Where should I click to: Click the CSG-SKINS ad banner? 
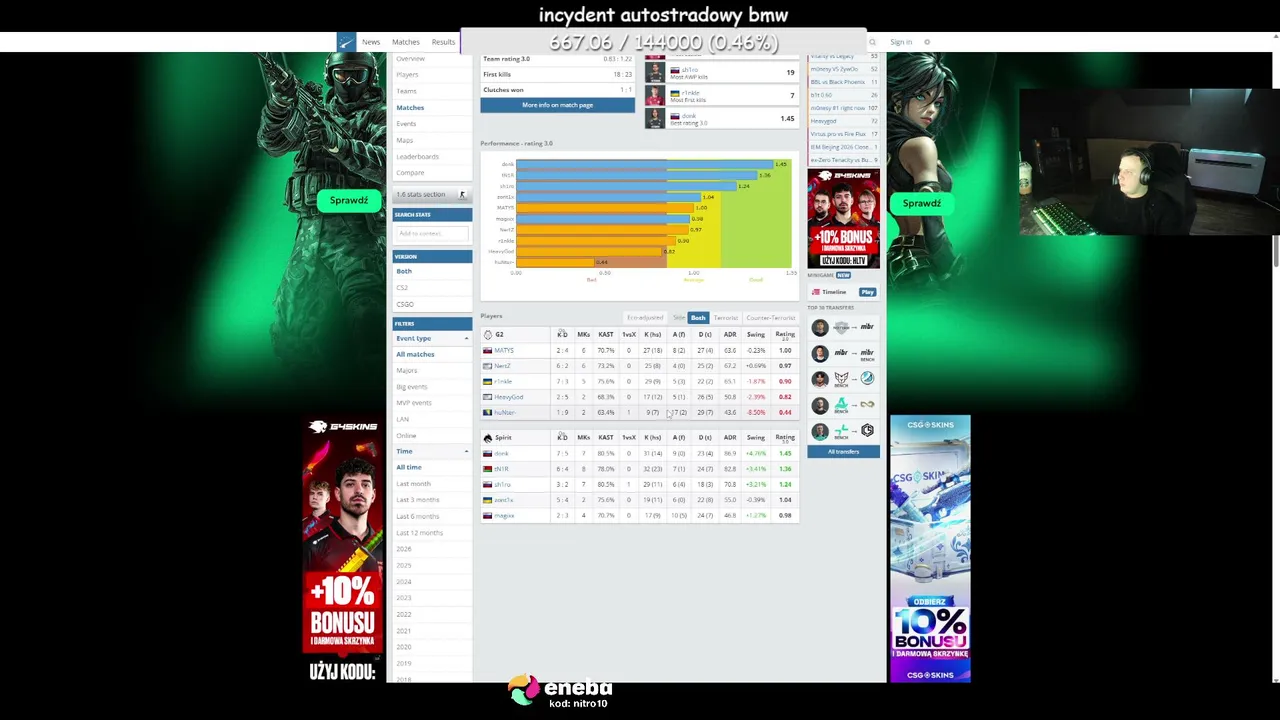(x=930, y=549)
